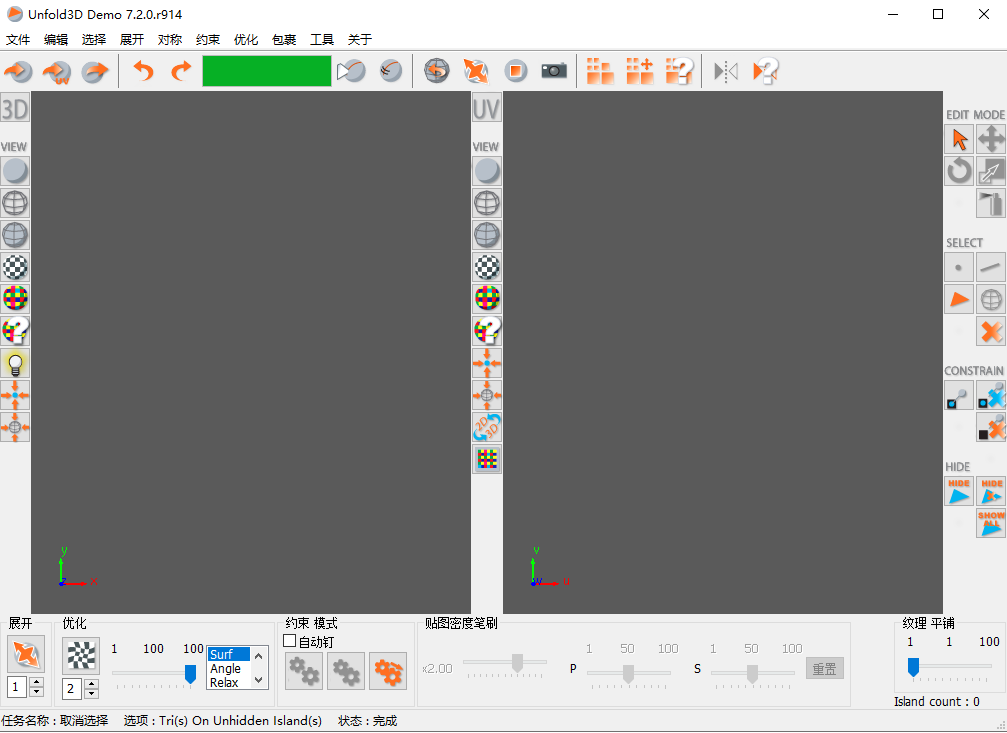The image size is (1007, 733).
Task: Click the x2.00 density brush slider
Action: (505, 664)
